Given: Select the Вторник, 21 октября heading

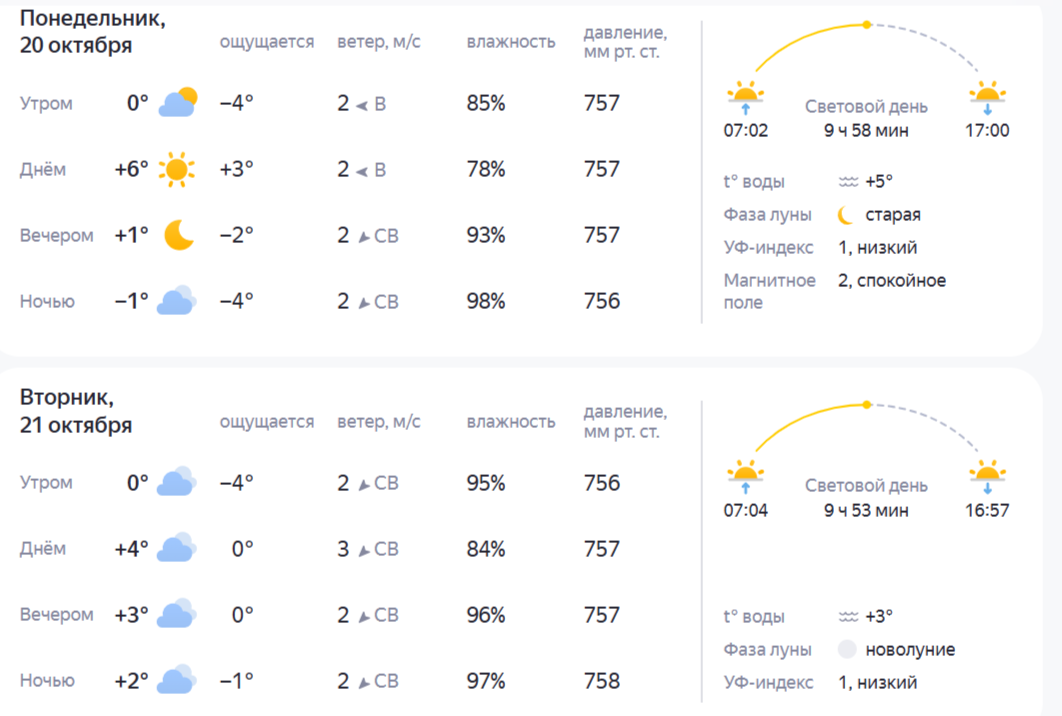Looking at the screenshot, I should [x=76, y=411].
